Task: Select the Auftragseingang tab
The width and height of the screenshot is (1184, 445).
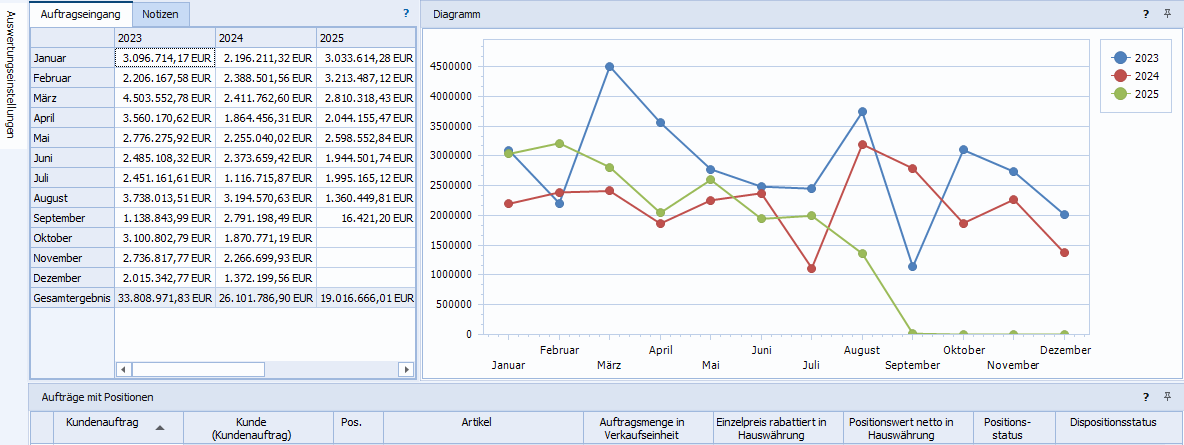Action: coord(82,14)
